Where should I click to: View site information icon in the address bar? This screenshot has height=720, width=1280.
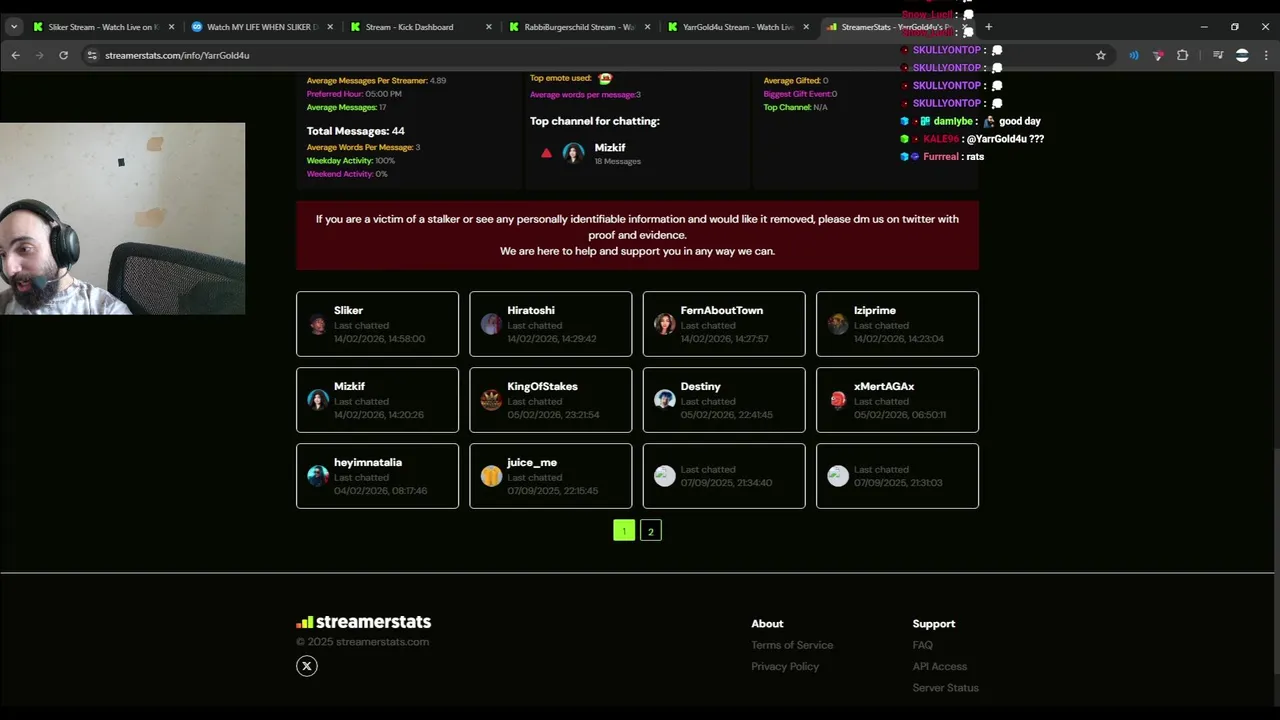coord(92,55)
